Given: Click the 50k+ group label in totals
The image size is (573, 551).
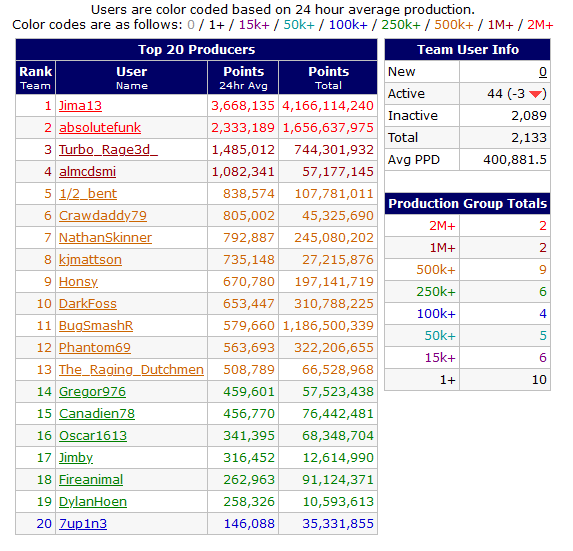Looking at the screenshot, I should pyautogui.click(x=440, y=335).
